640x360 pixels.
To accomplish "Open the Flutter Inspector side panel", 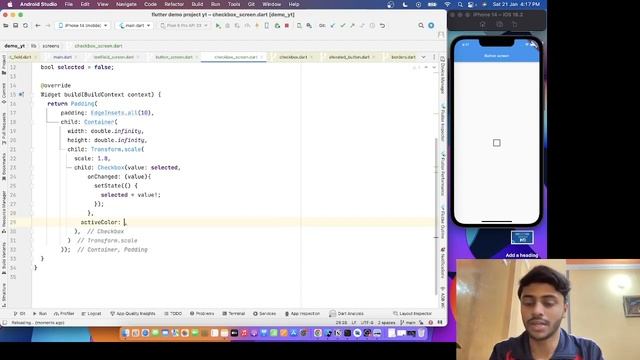I will click(442, 122).
